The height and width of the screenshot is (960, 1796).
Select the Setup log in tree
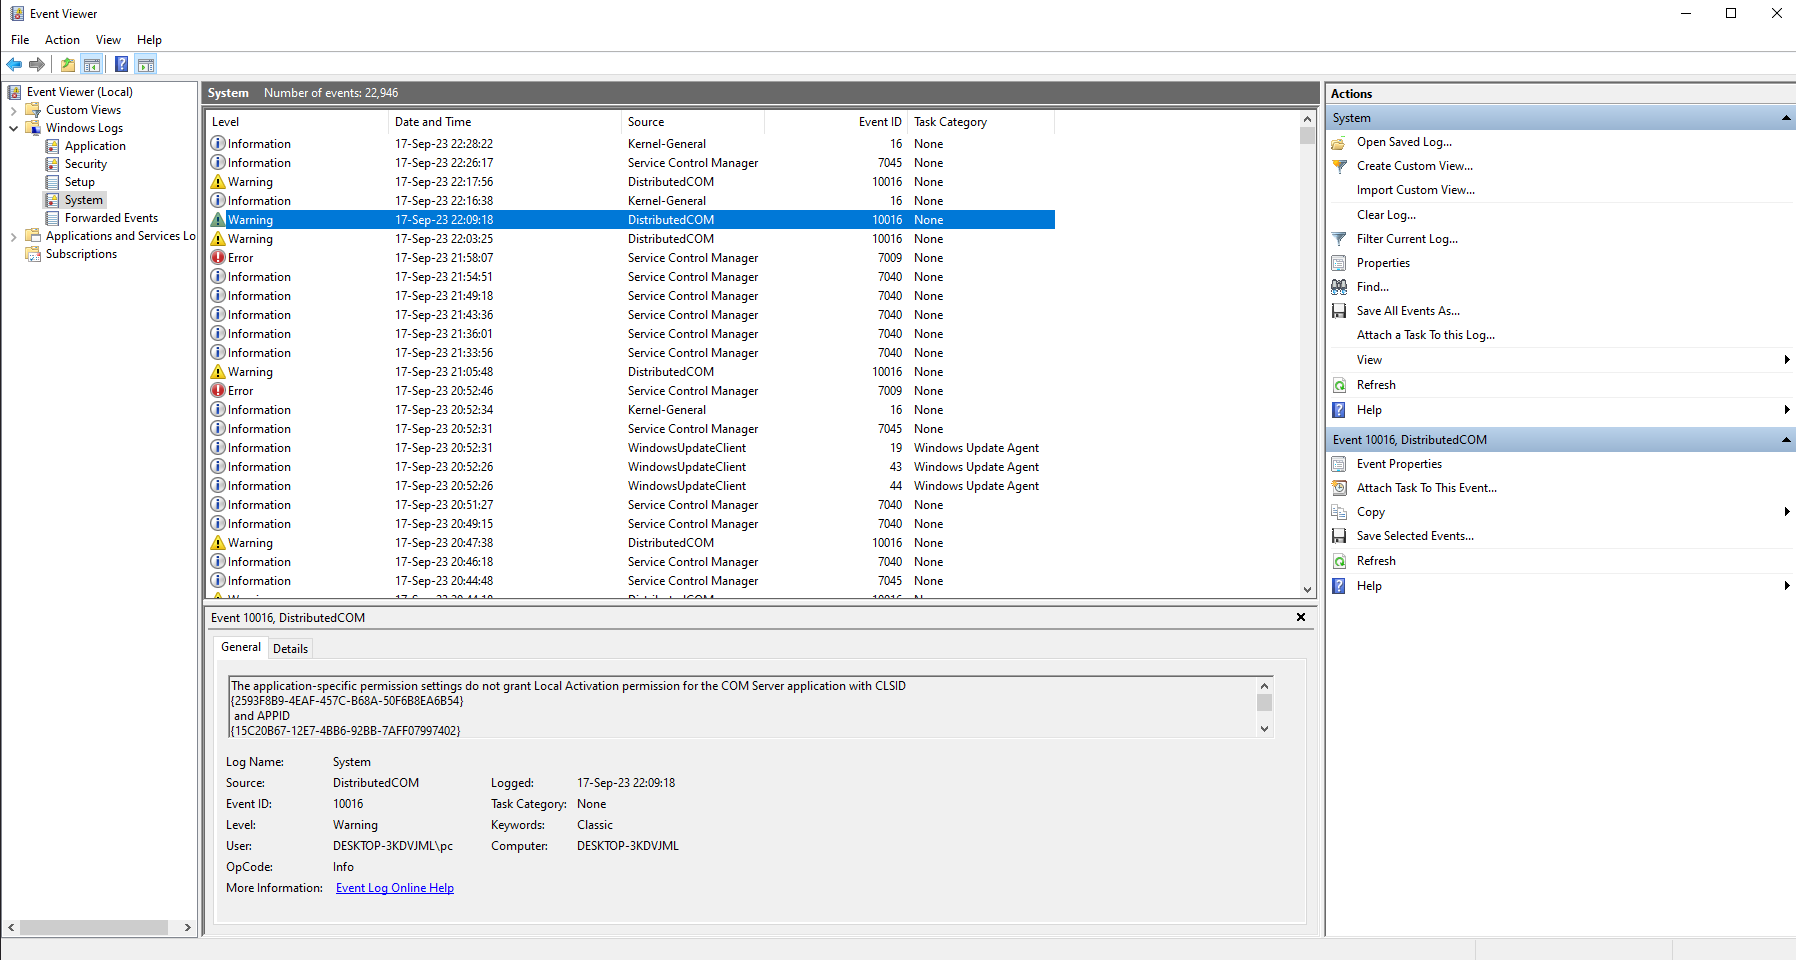tap(80, 182)
